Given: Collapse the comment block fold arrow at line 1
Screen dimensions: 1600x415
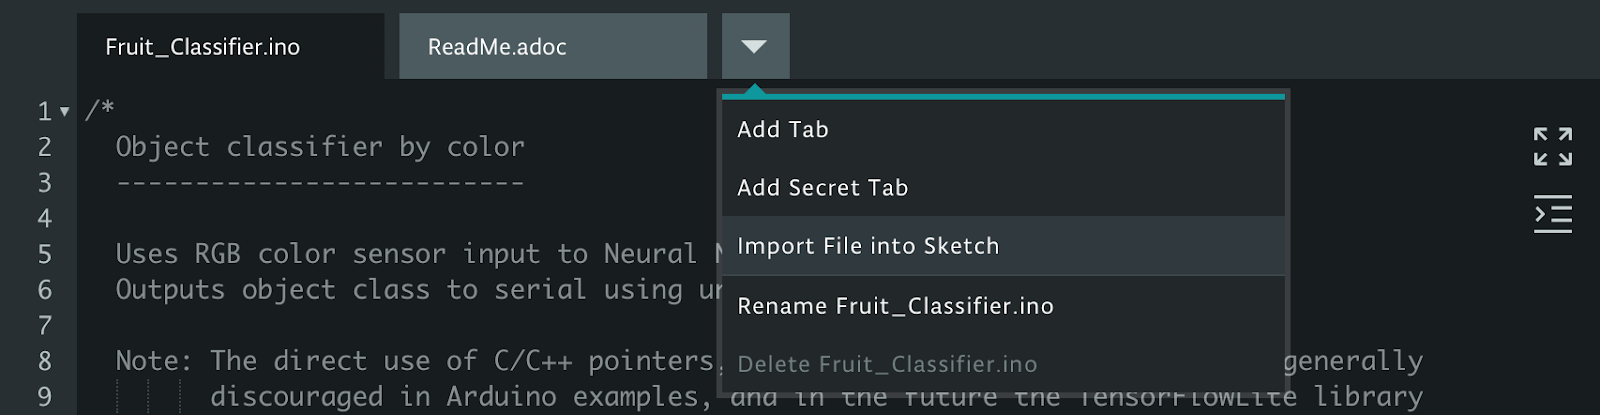Looking at the screenshot, I should 64,111.
